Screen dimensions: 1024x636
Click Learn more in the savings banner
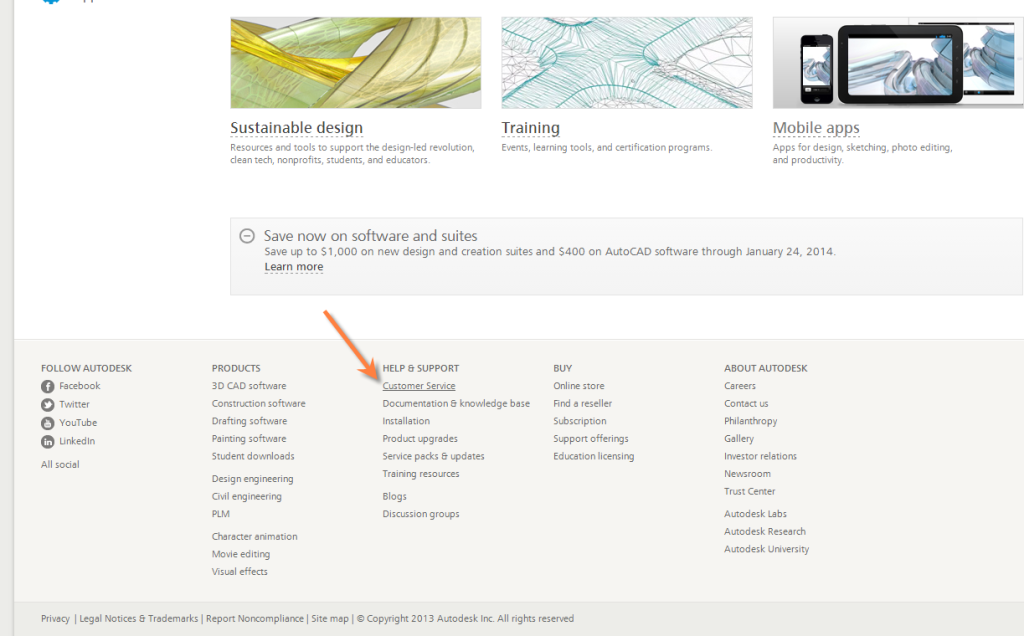coord(294,266)
